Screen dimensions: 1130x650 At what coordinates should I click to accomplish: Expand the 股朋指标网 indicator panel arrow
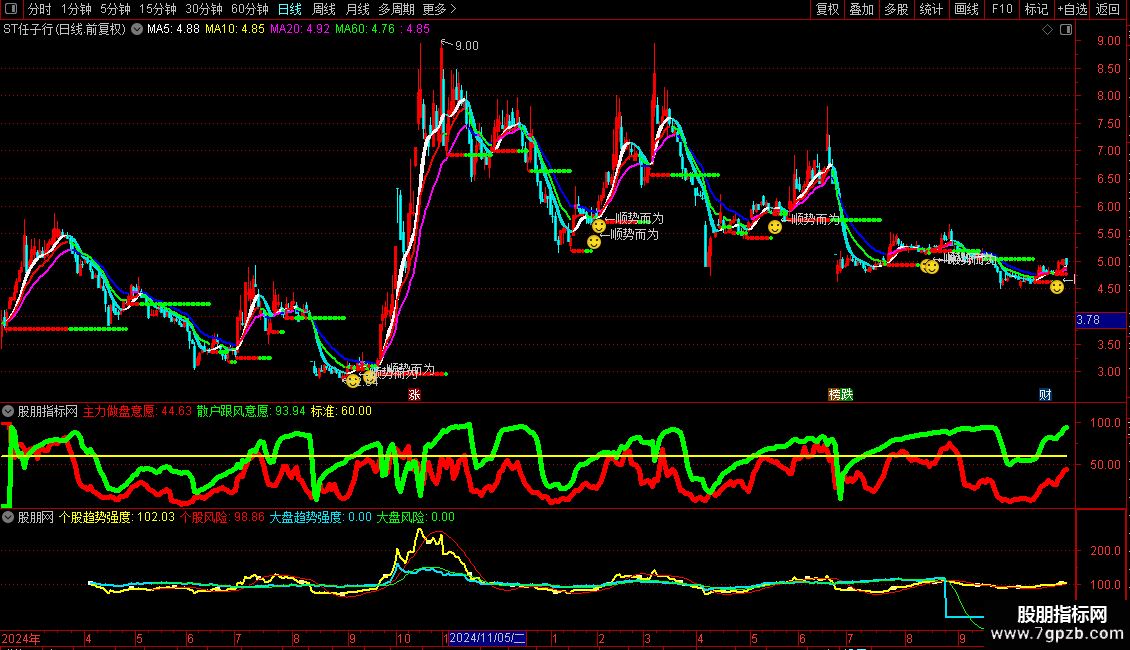click(8, 411)
